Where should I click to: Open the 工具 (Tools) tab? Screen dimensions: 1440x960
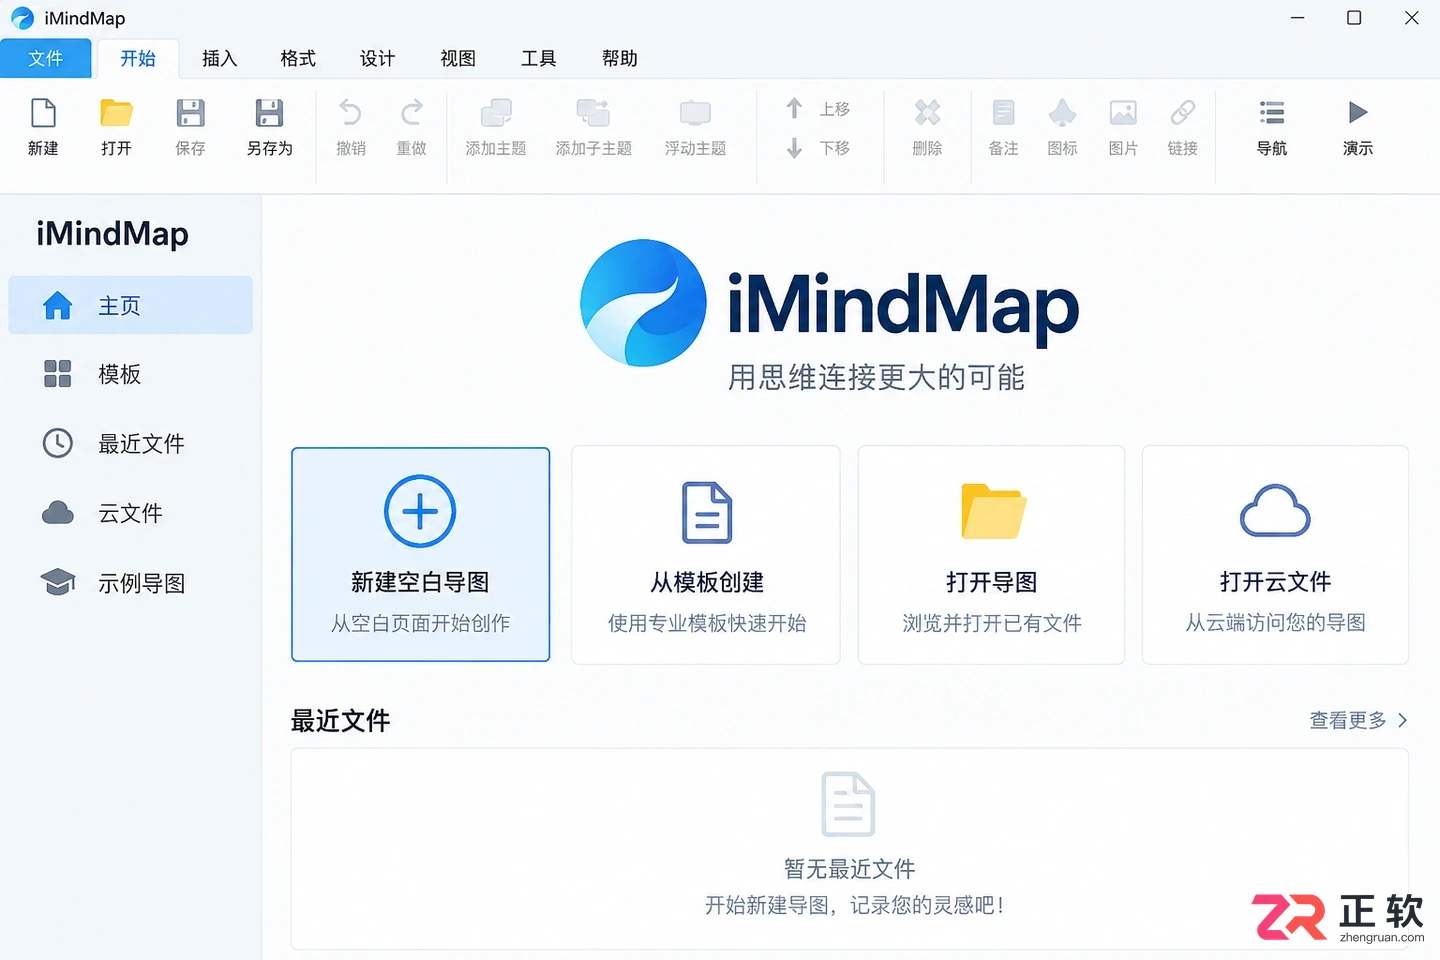(538, 58)
